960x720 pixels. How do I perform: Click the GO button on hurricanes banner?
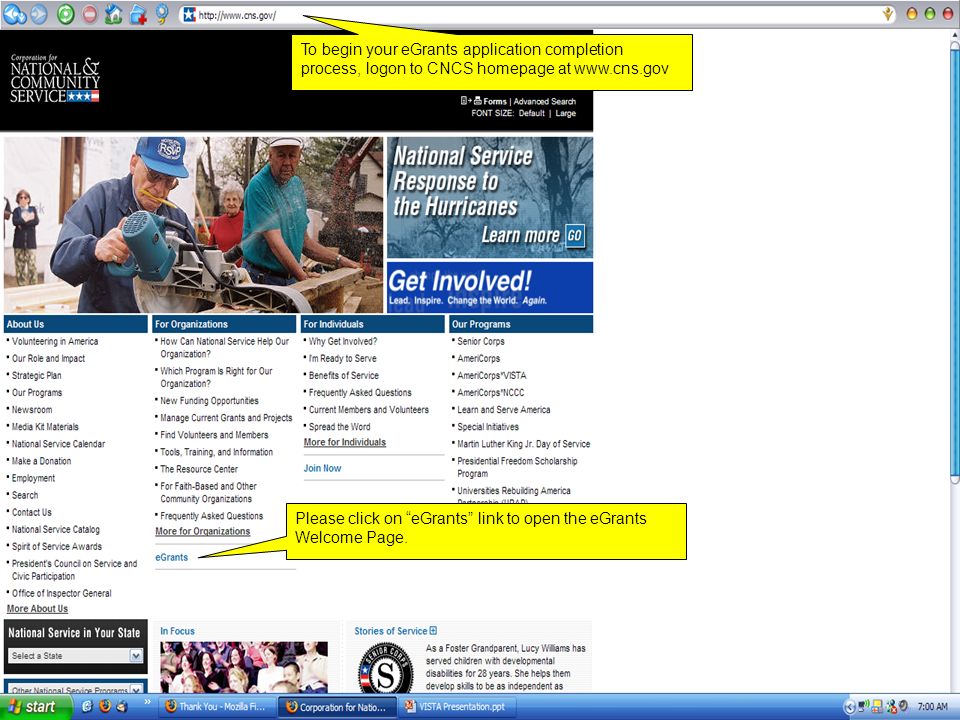pos(574,235)
